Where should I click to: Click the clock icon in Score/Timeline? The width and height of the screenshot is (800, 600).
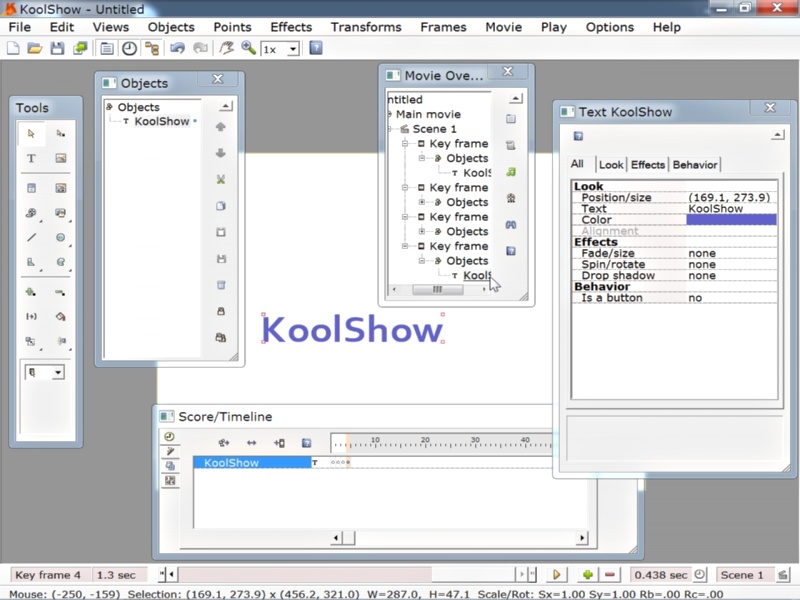(169, 437)
